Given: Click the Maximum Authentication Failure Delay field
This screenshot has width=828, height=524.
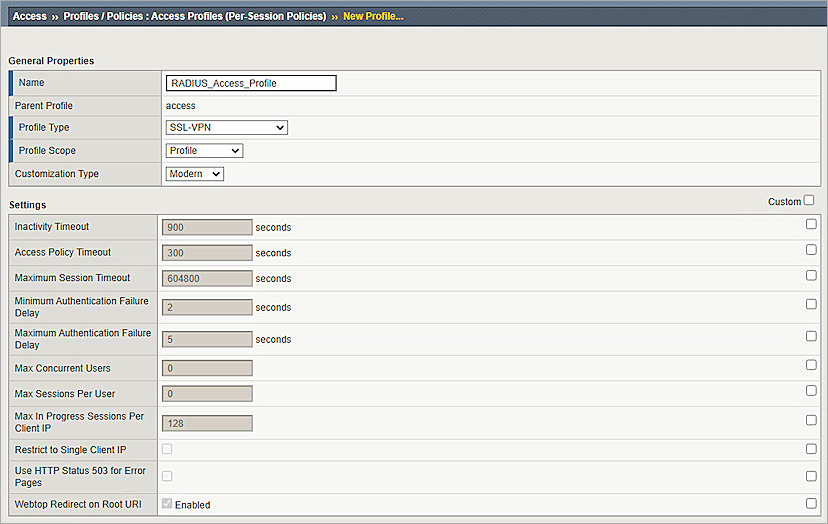Looking at the screenshot, I should (207, 339).
